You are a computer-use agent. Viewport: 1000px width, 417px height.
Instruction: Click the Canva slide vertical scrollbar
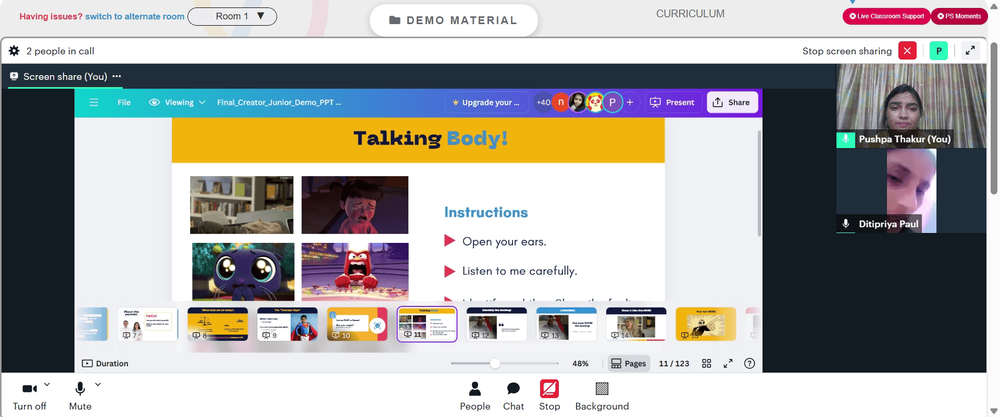(x=758, y=183)
